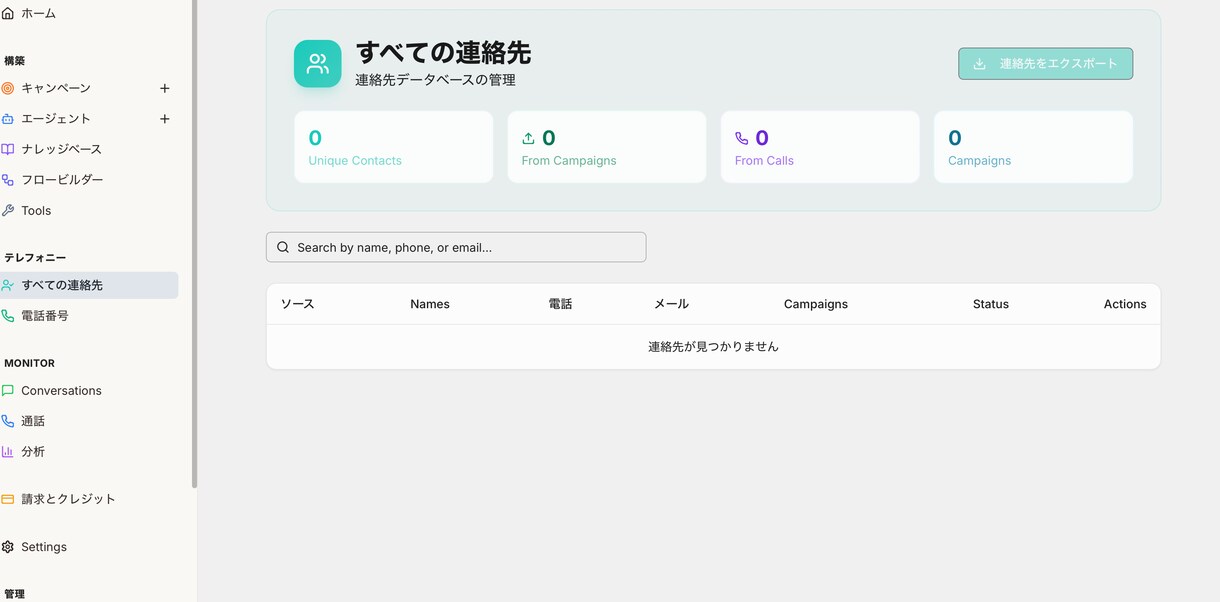
Task: Click the Campaigns stat card
Action: (1033, 147)
